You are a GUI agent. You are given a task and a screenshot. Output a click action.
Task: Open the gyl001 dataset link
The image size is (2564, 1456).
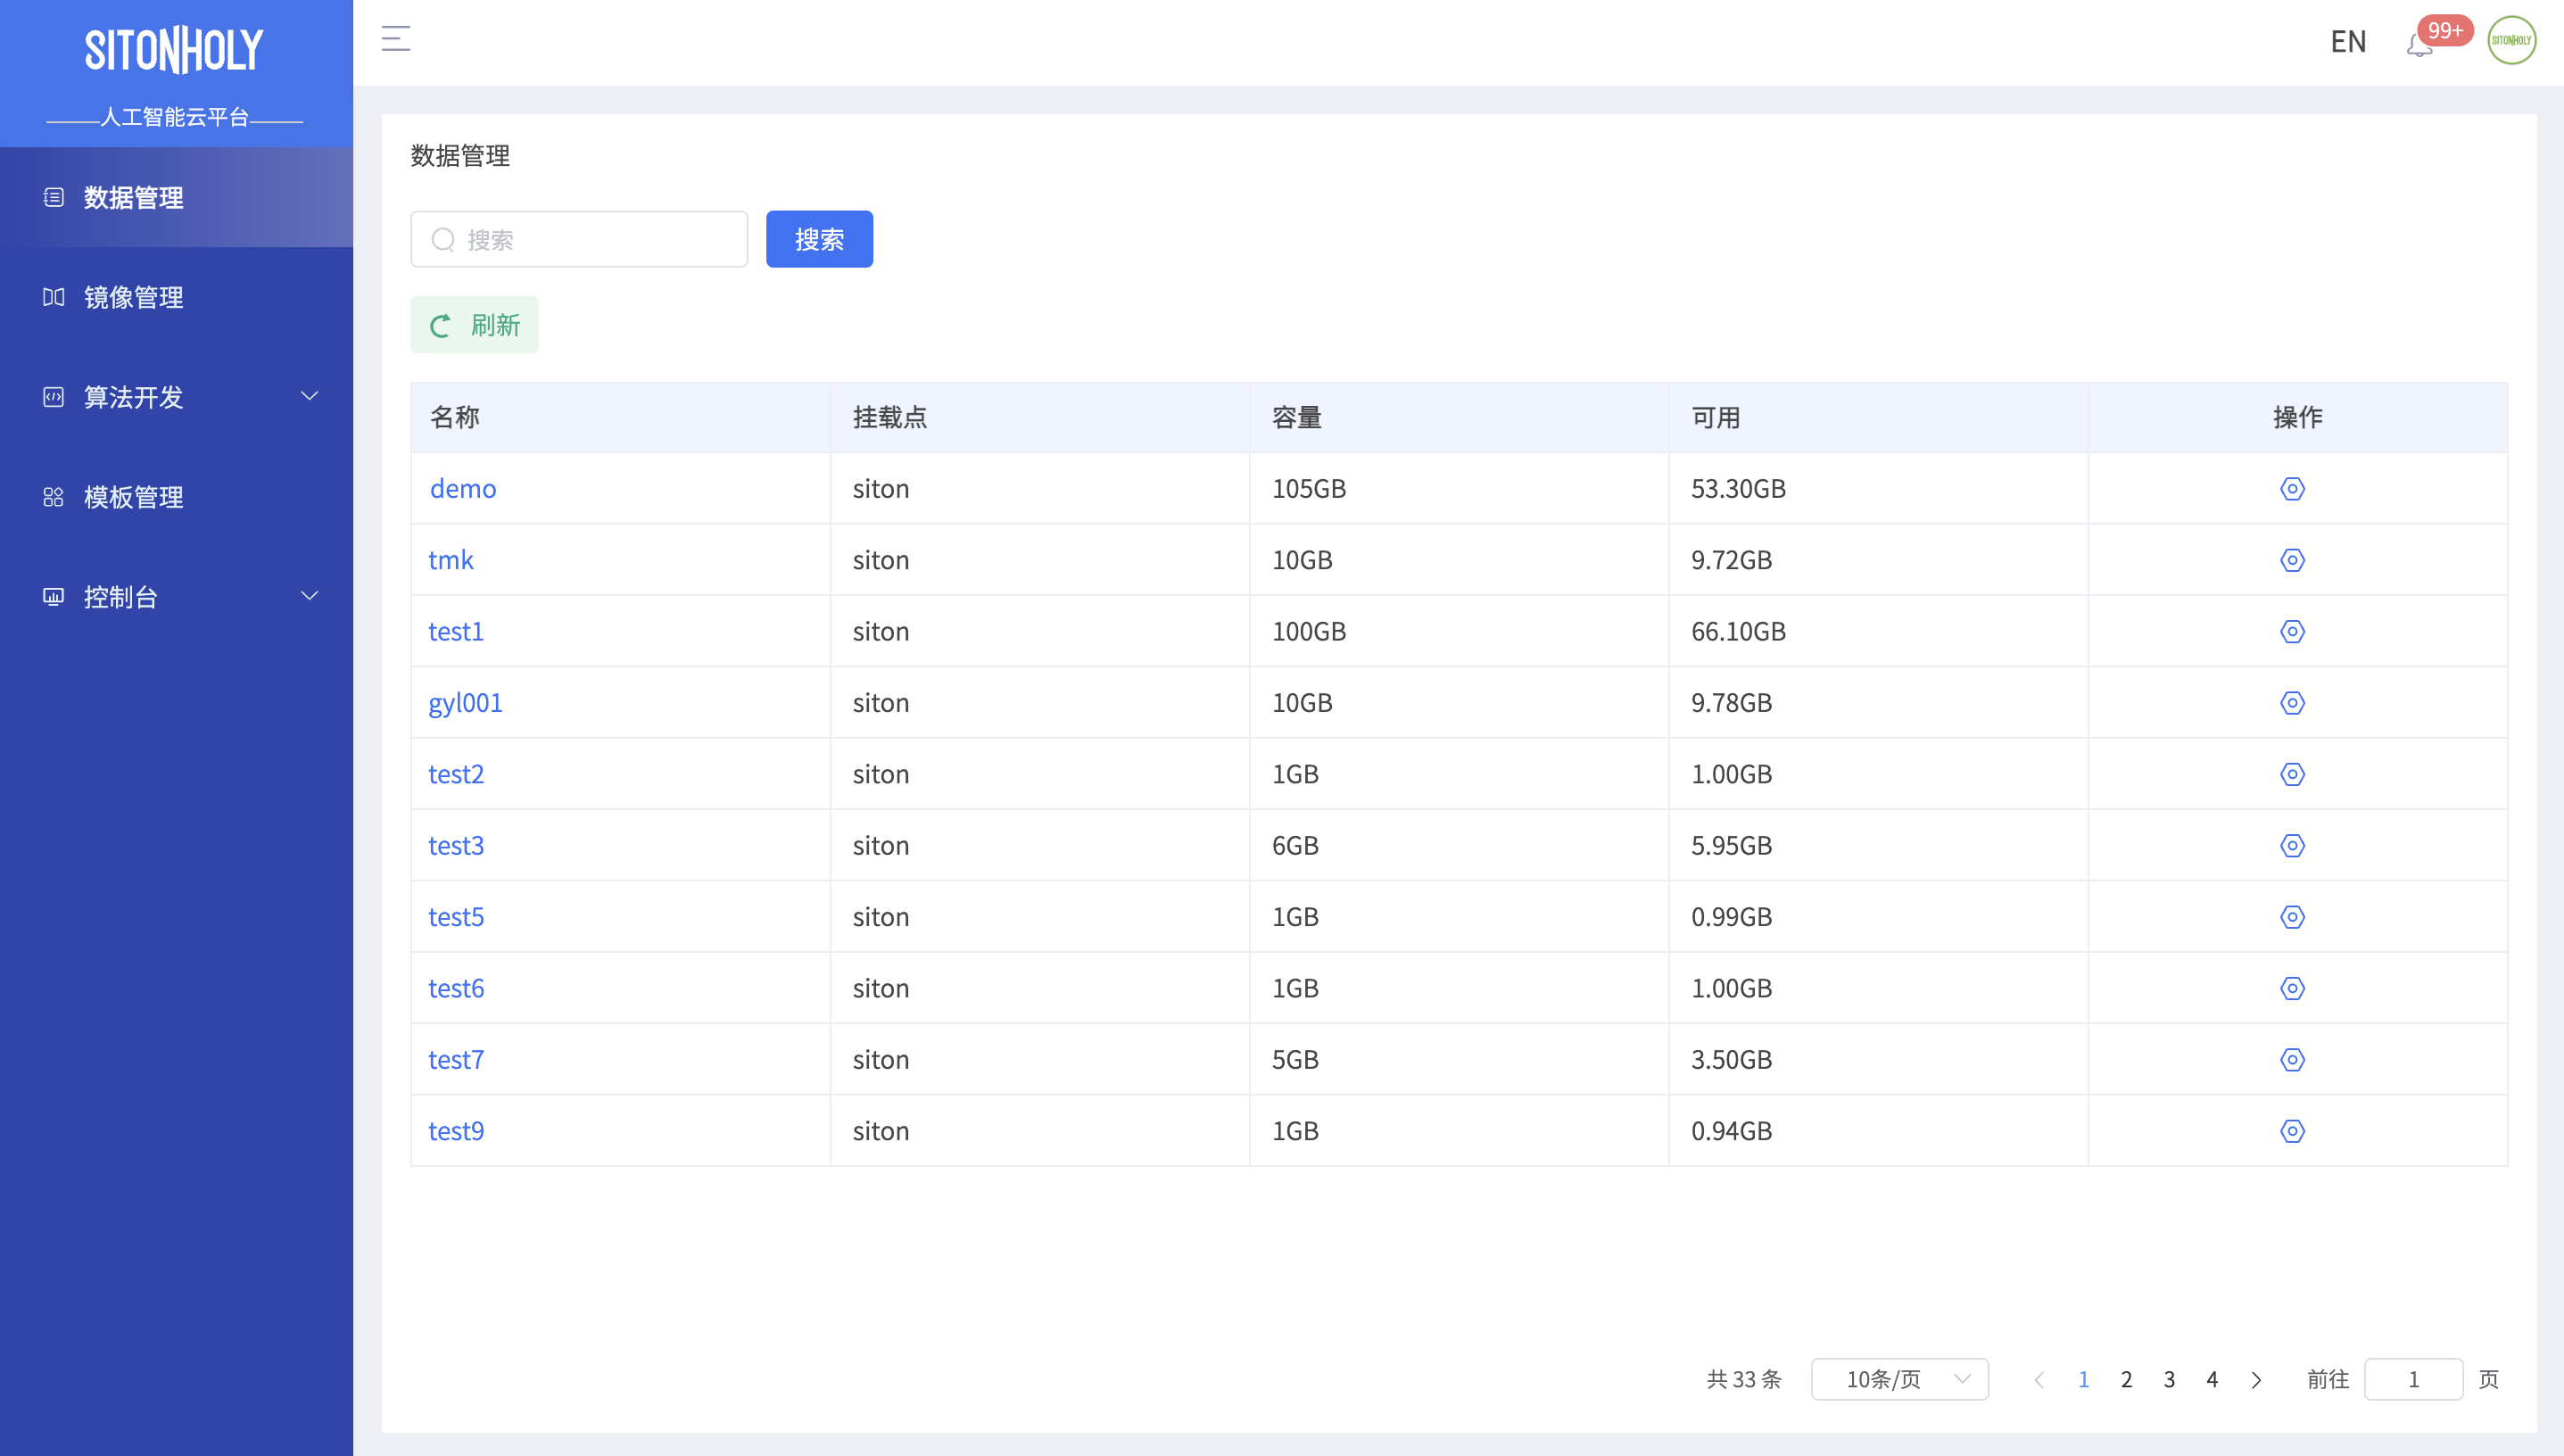click(466, 703)
